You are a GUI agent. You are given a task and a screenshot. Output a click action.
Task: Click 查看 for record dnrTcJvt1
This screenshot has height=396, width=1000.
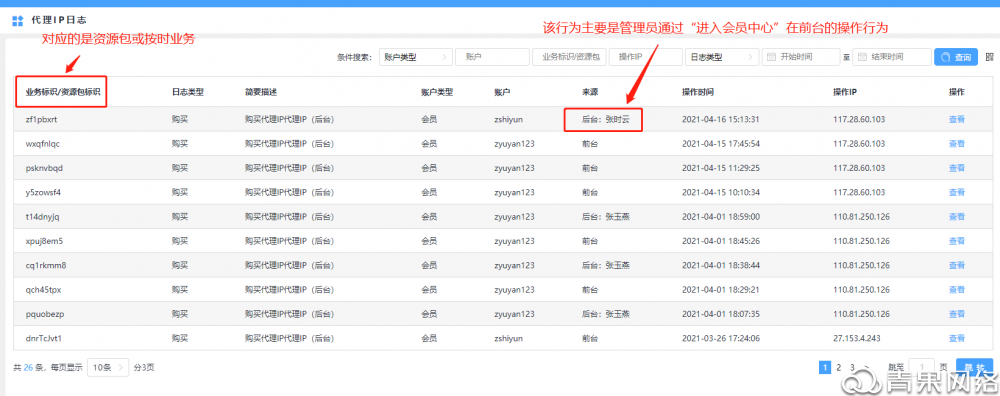(957, 338)
